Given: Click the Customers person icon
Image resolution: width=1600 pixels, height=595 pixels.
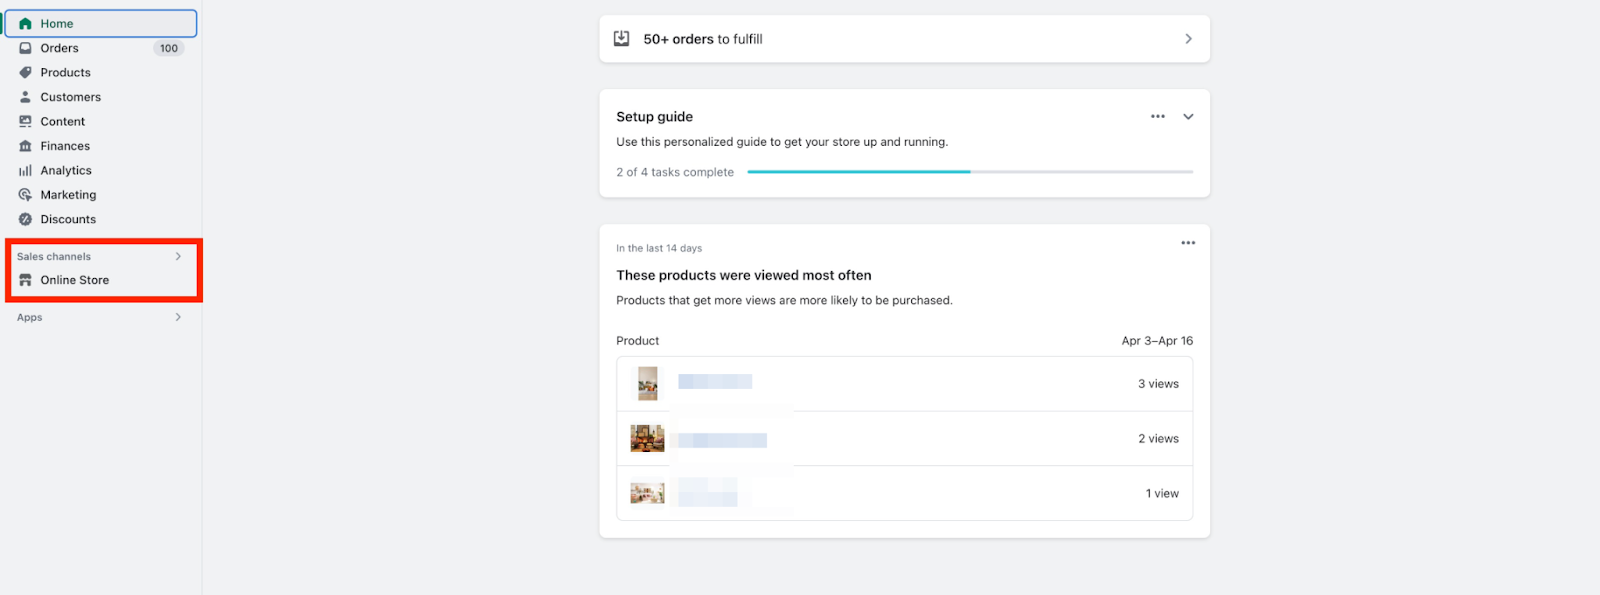Looking at the screenshot, I should pos(26,97).
